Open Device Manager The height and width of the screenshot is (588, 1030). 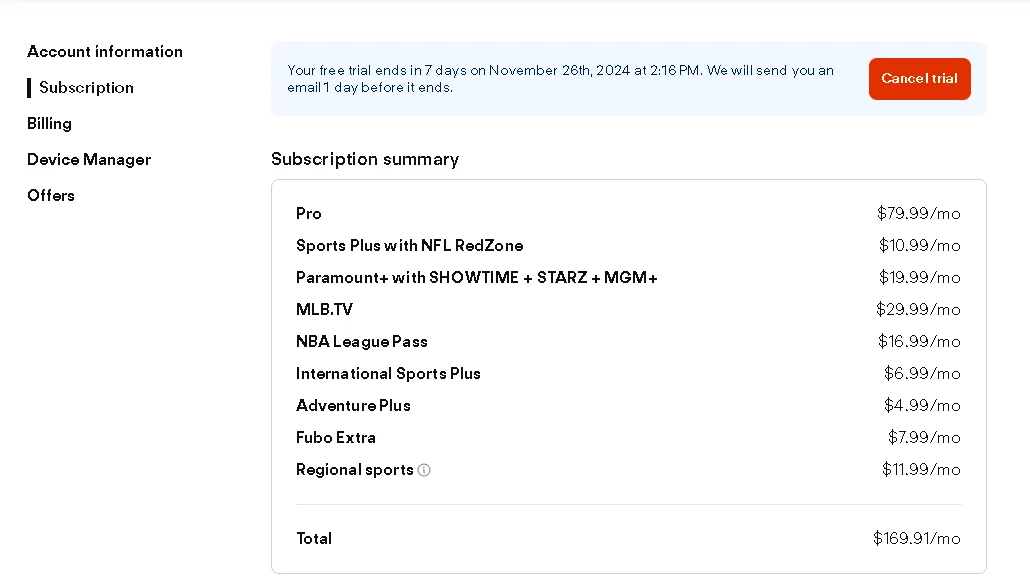click(x=89, y=160)
